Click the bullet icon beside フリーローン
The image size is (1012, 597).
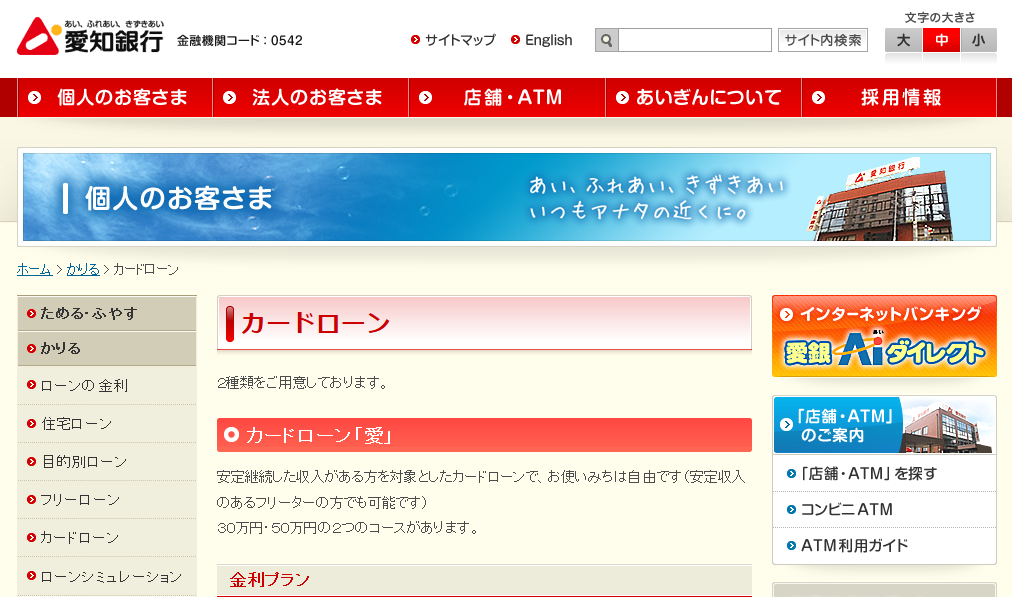[x=31, y=500]
